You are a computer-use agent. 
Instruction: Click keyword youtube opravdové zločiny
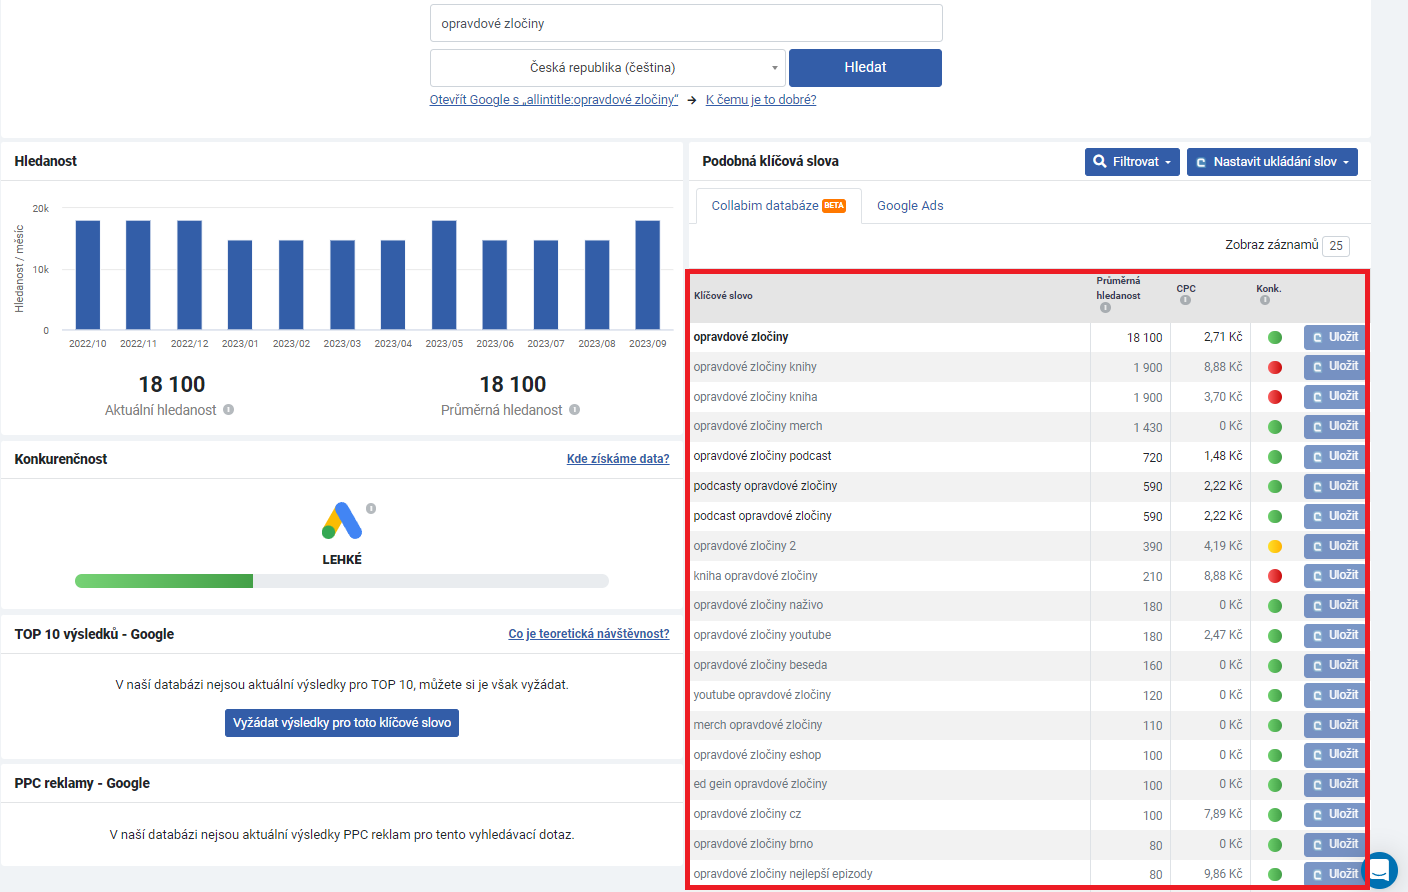762,695
